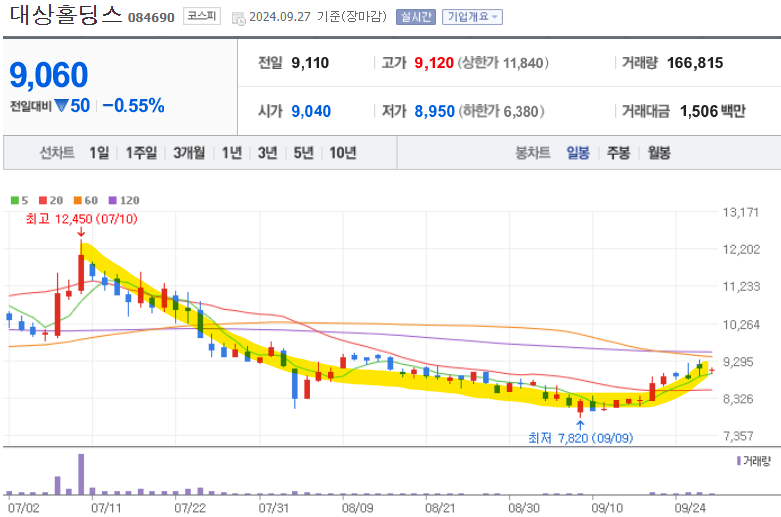Click the 저가 value 8,950
This screenshot has height=517, width=781.
[435, 111]
